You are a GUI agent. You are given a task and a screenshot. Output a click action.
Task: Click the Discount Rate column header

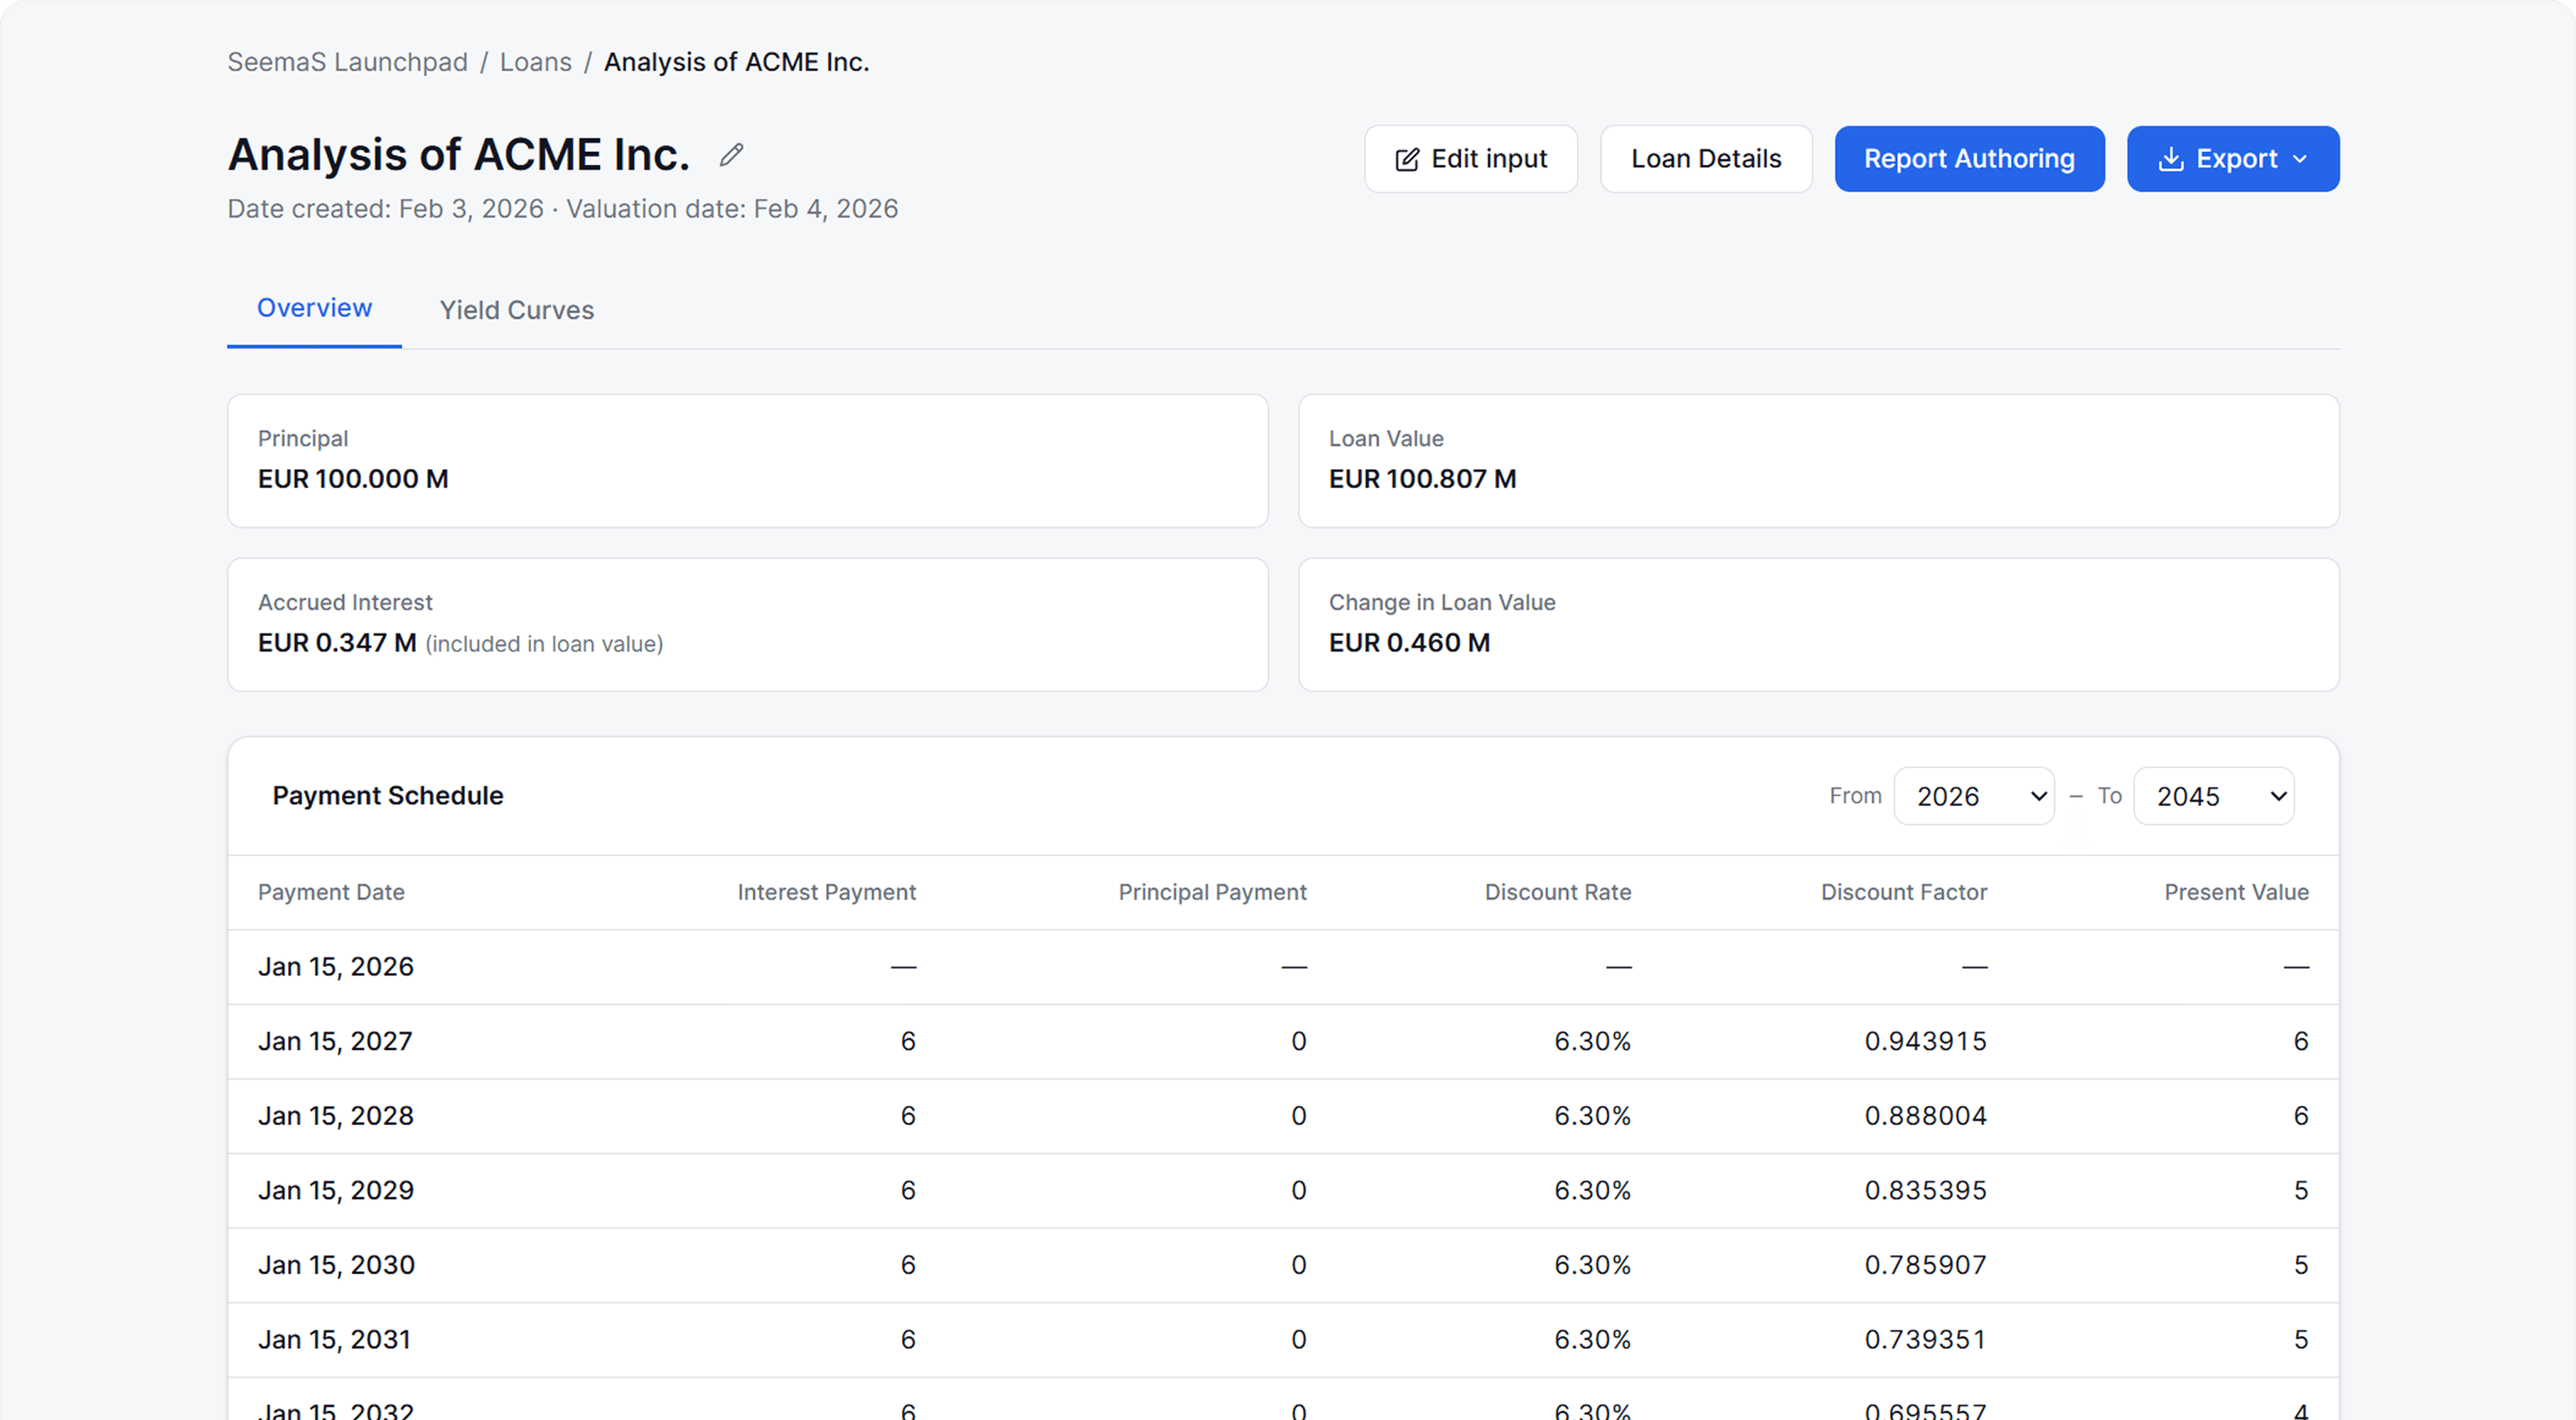(1557, 892)
